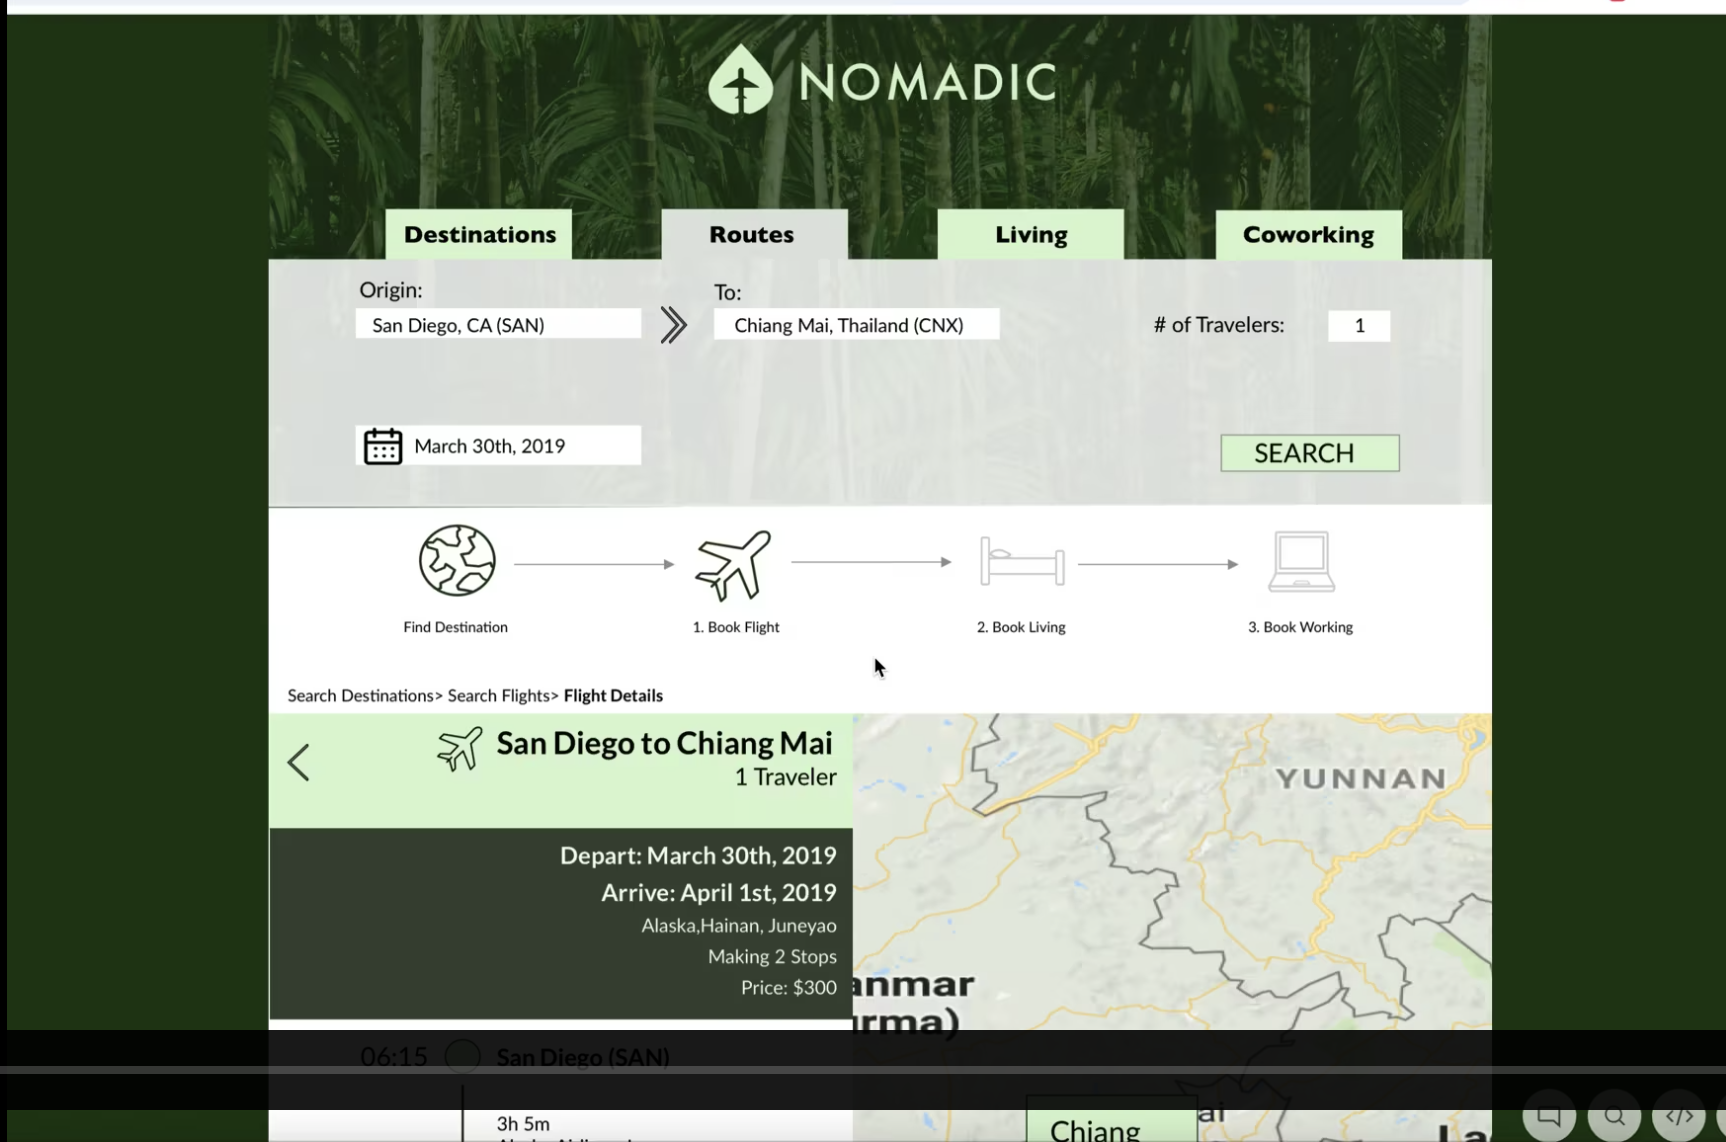The height and width of the screenshot is (1142, 1726).
Task: Click the laptop Book Working step icon
Action: click(x=1301, y=562)
